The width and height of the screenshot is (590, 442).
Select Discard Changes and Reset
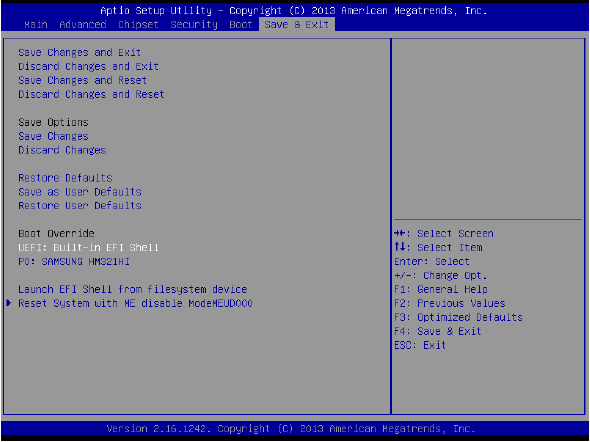click(91, 94)
